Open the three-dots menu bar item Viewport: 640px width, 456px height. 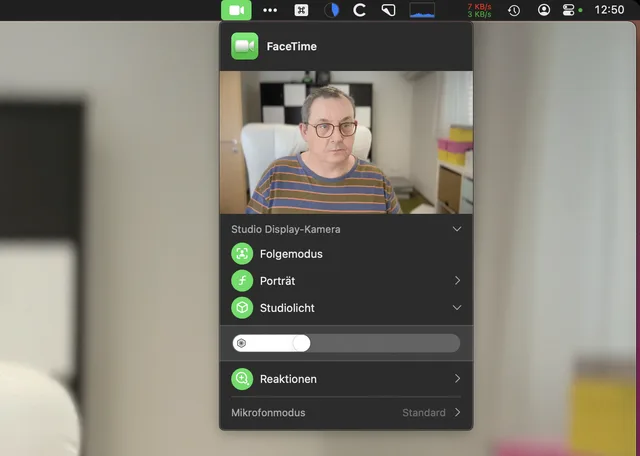270,11
